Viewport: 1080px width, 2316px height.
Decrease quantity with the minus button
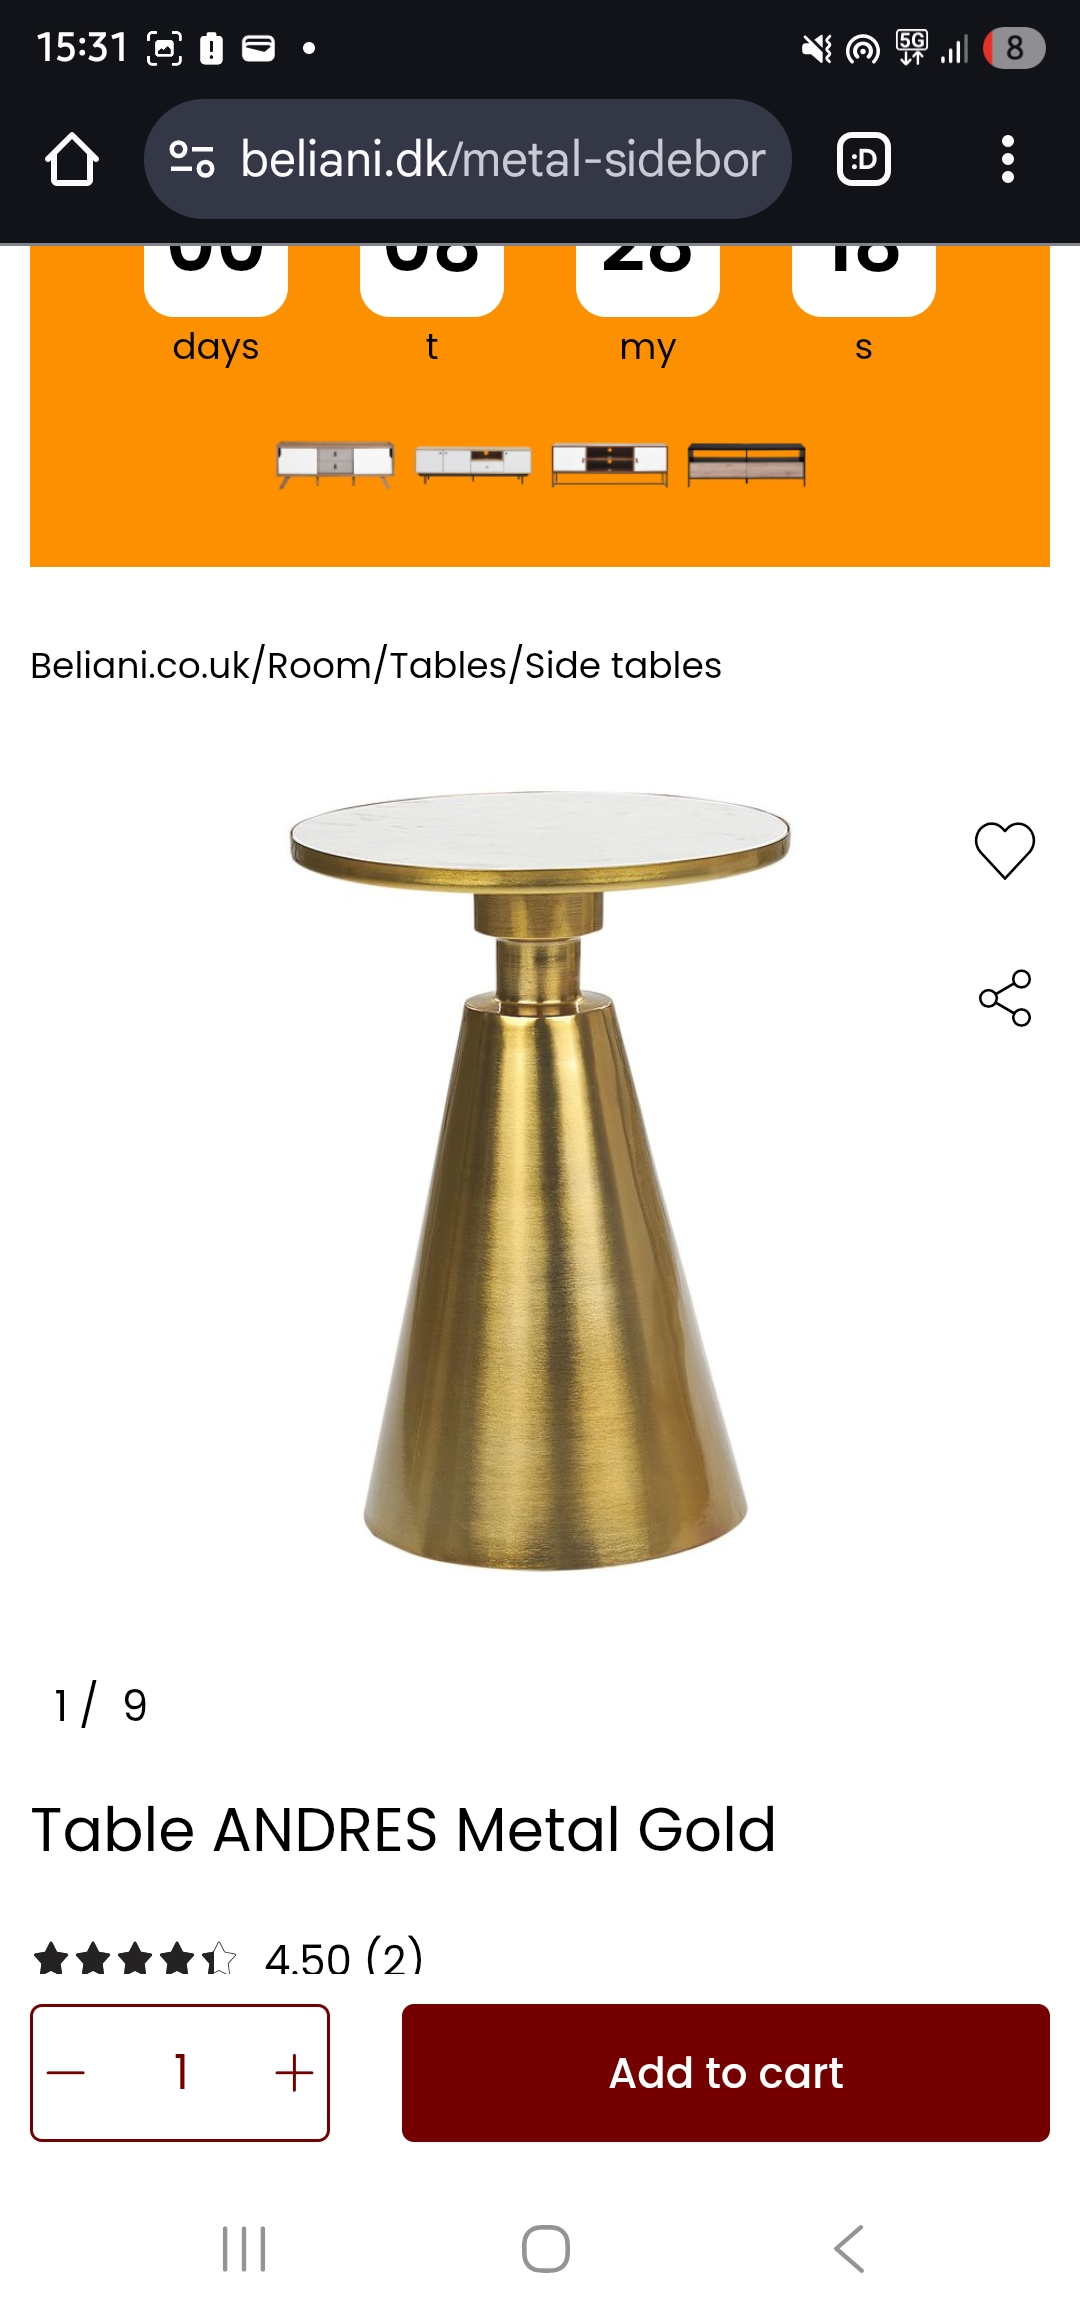66,2072
